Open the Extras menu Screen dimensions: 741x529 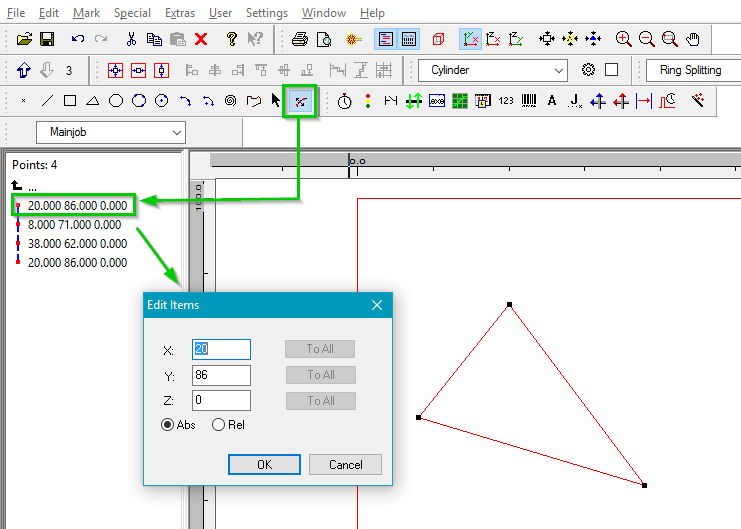click(x=180, y=13)
